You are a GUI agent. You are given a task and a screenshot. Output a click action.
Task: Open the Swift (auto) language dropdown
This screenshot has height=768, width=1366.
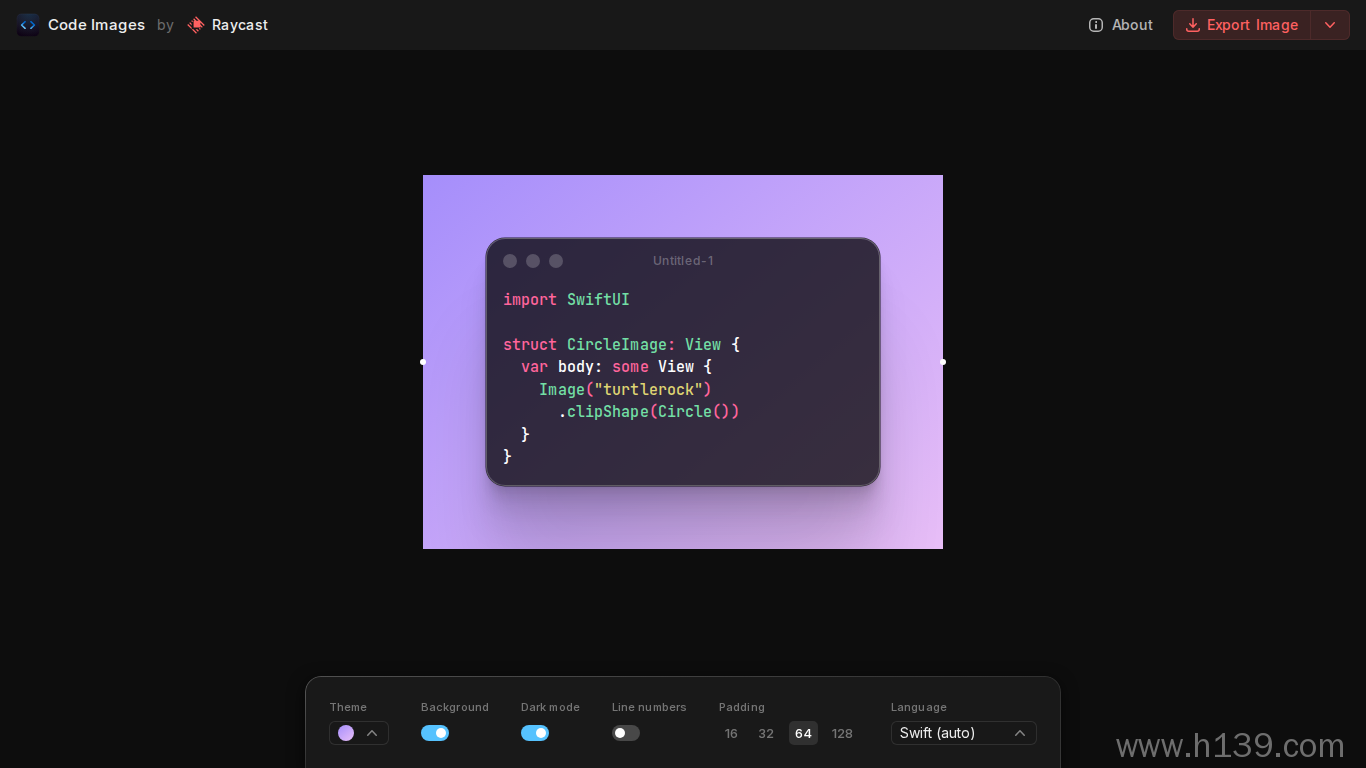964,733
